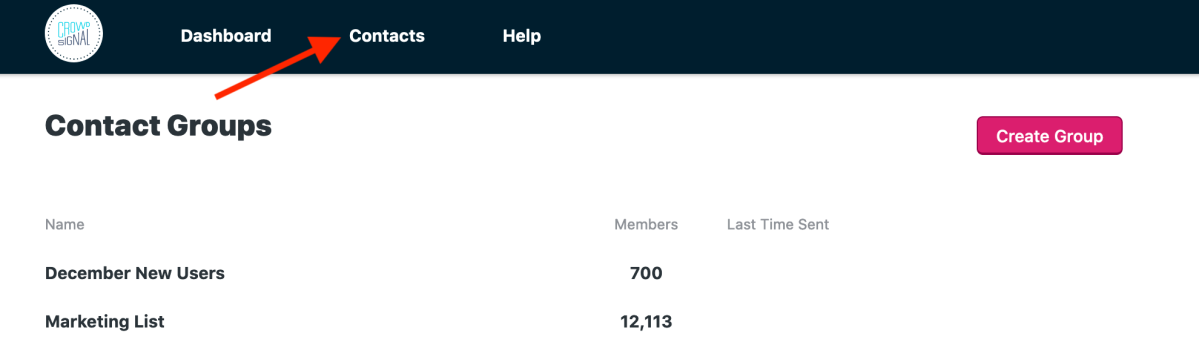The image size is (1199, 362).
Task: Sort by the Name column header
Action: [64, 225]
